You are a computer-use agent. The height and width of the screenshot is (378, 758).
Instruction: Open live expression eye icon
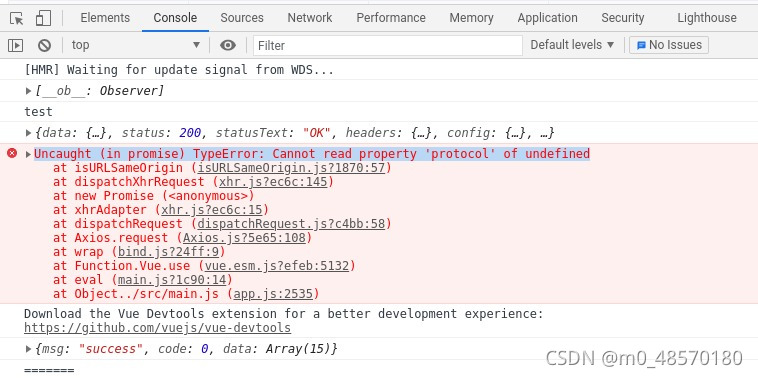point(228,45)
